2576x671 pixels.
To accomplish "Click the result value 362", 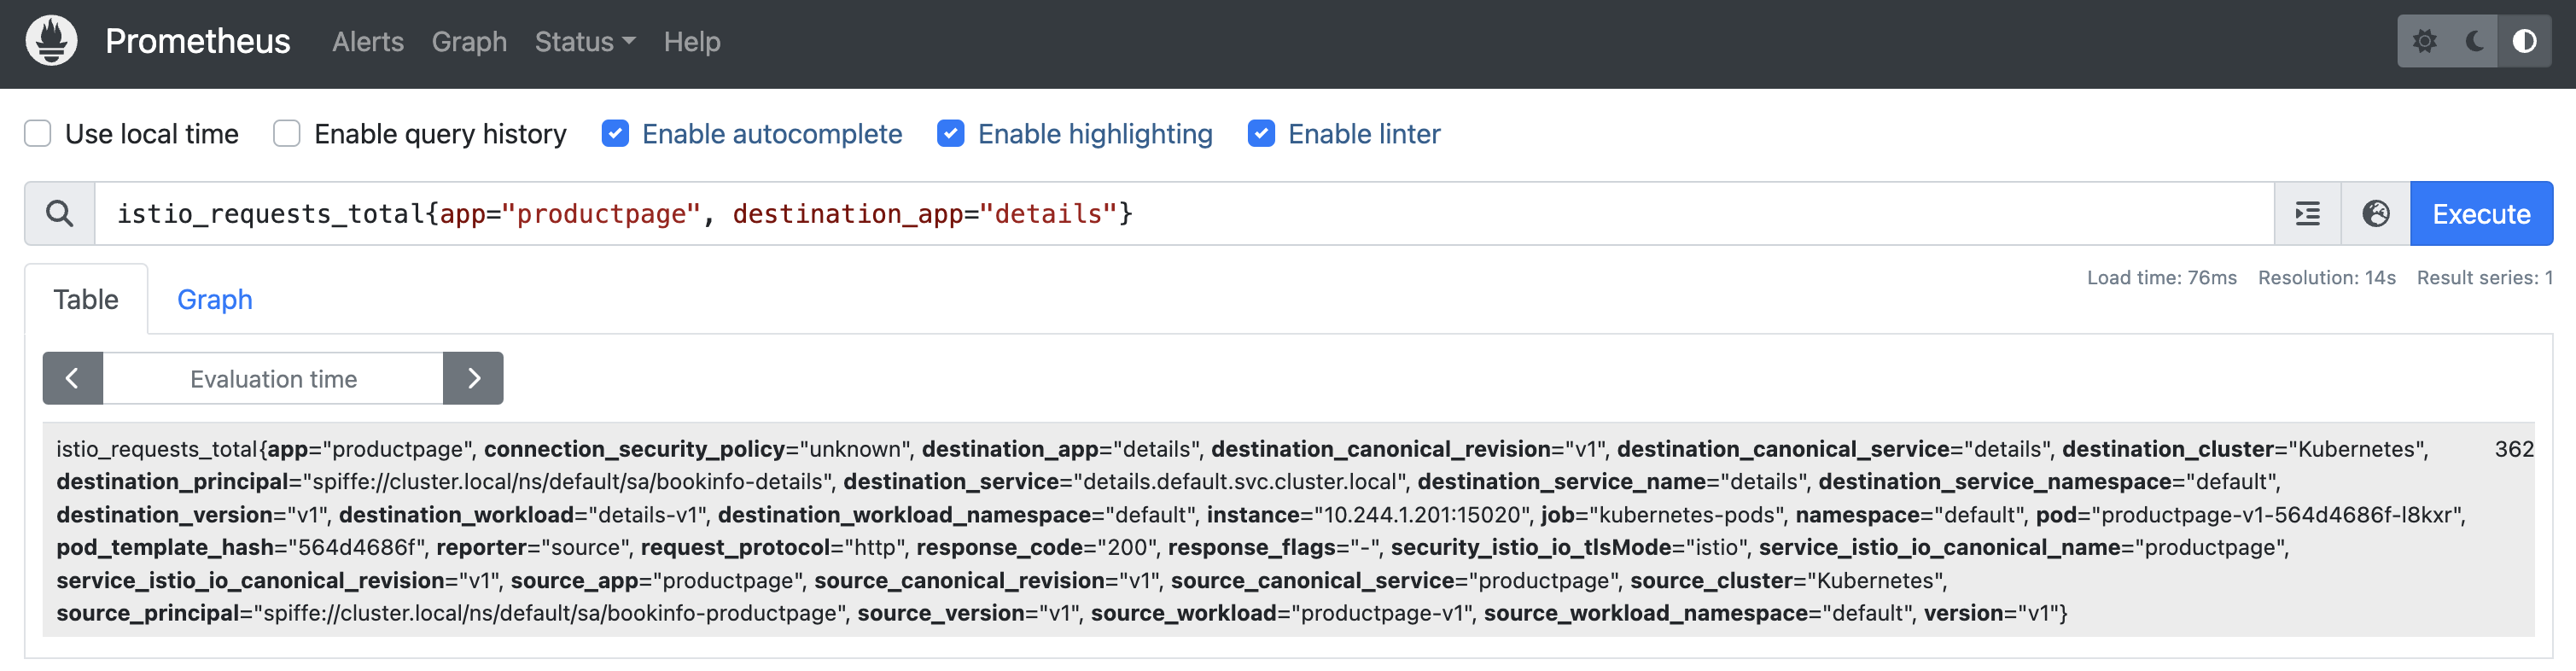I will click(x=2513, y=449).
